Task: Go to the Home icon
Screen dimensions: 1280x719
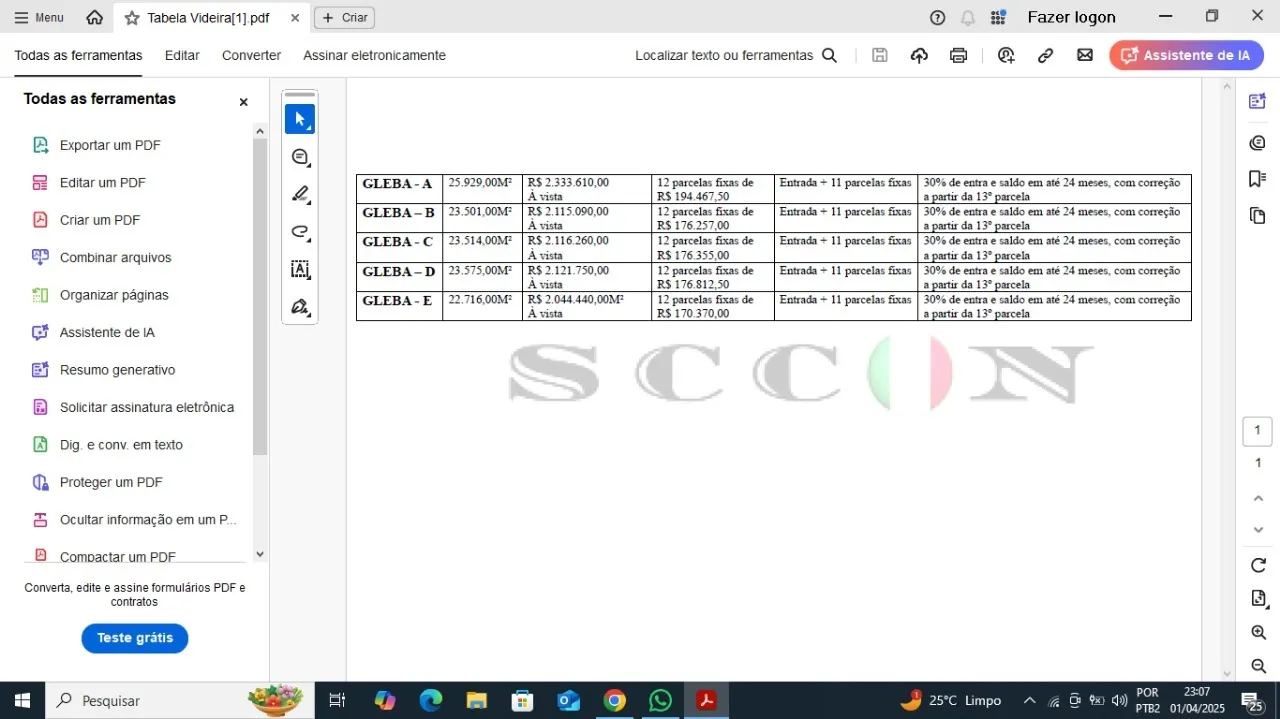Action: point(95,17)
